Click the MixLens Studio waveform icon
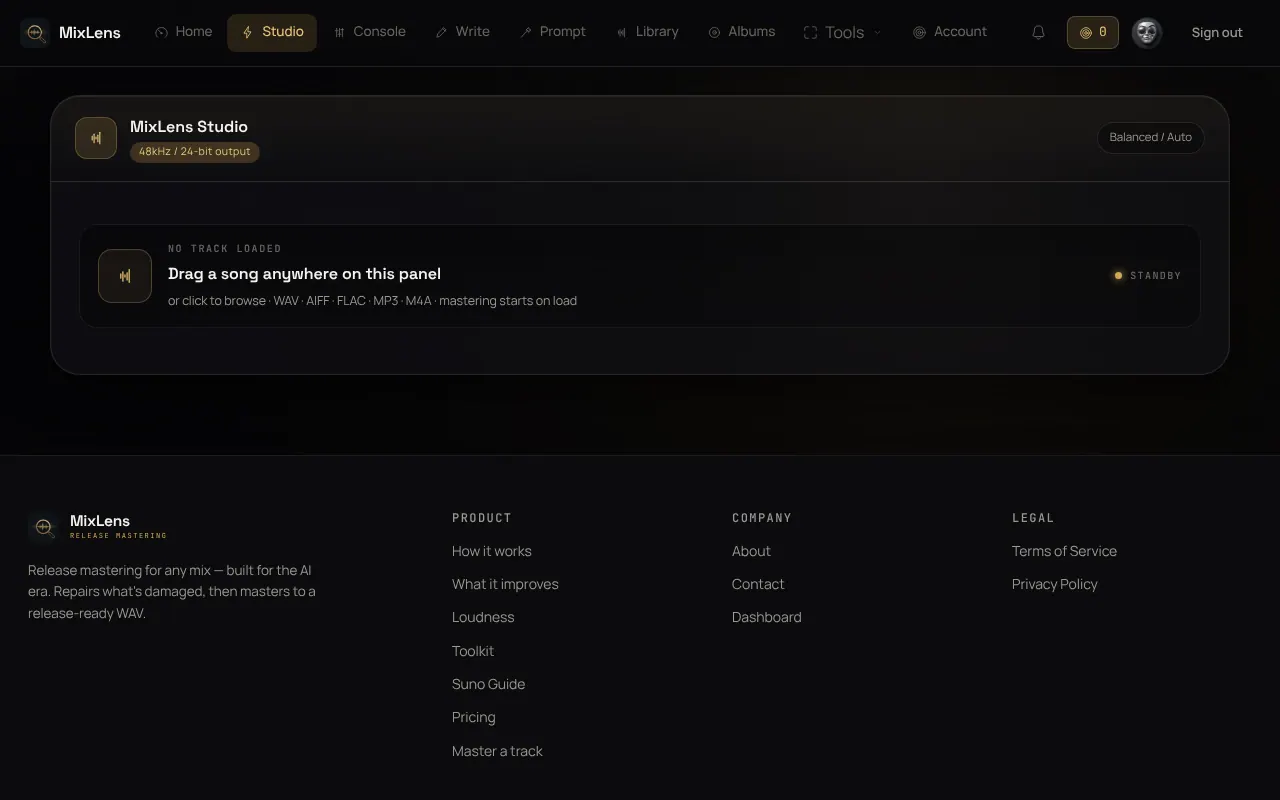 96,138
